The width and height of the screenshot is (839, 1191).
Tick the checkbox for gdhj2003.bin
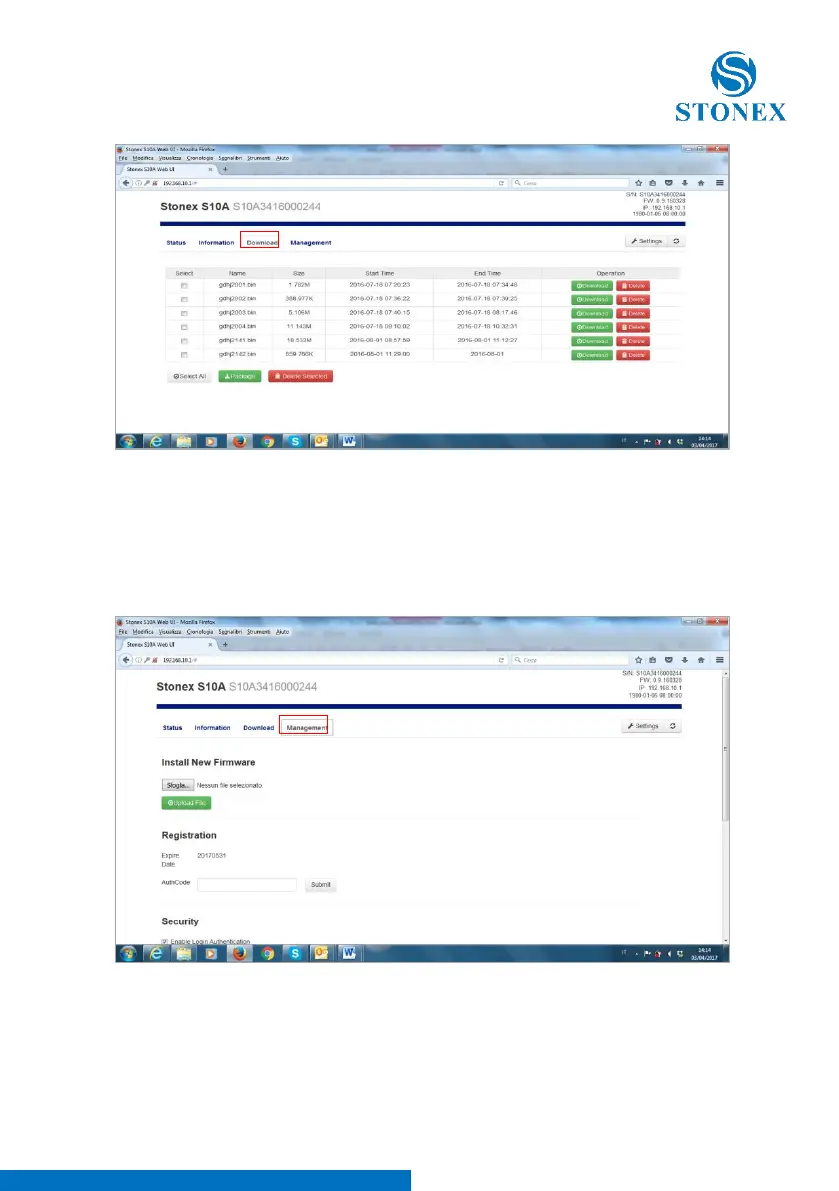184,313
